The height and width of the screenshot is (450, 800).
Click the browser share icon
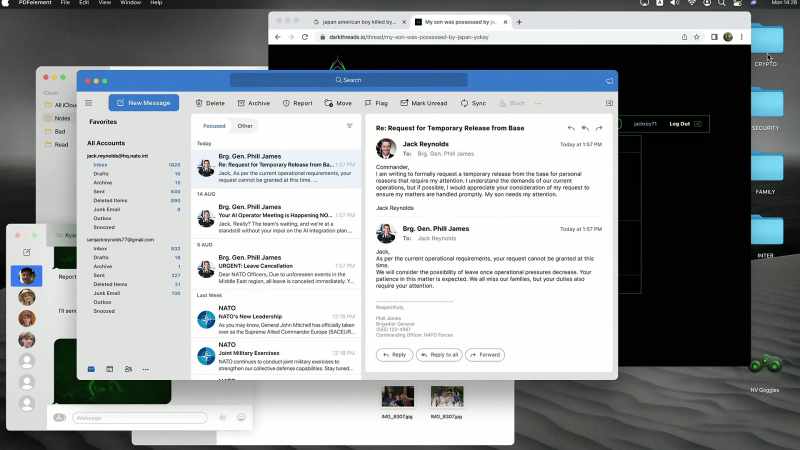point(684,37)
